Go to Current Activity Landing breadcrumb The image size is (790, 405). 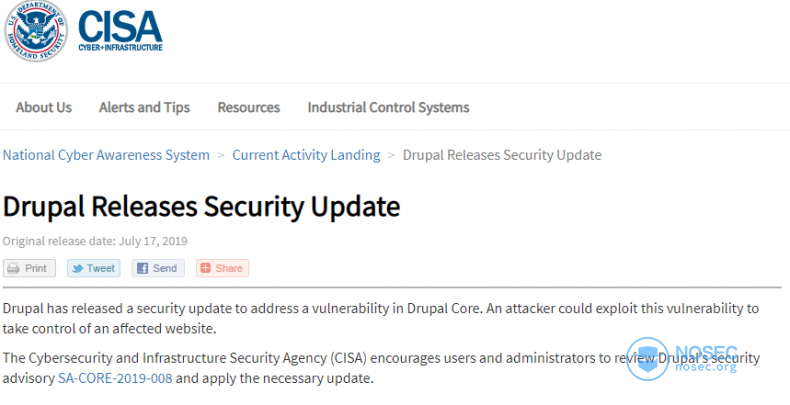pyautogui.click(x=306, y=155)
